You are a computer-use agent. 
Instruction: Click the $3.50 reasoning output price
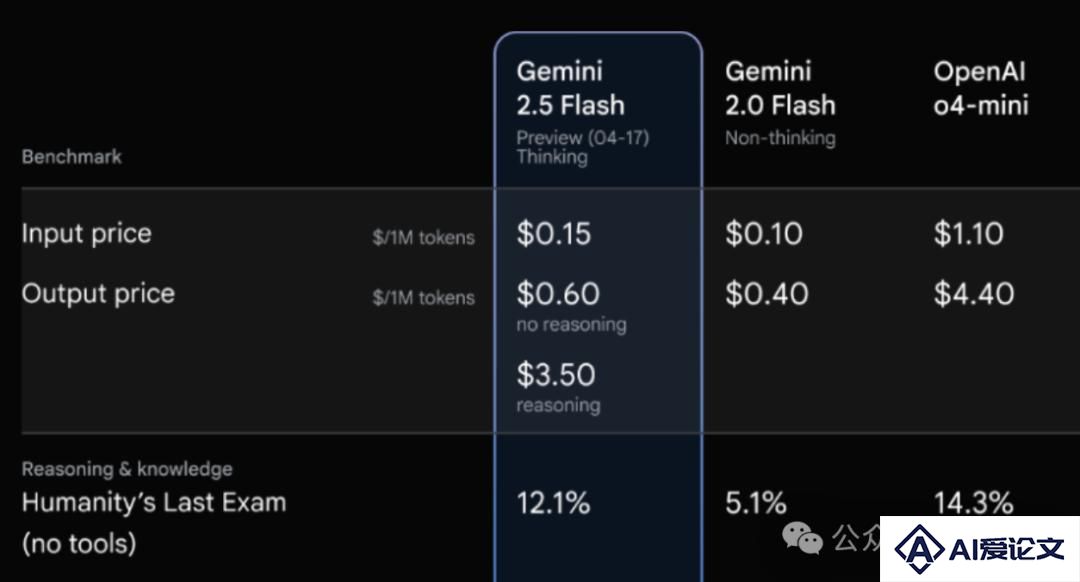556,375
